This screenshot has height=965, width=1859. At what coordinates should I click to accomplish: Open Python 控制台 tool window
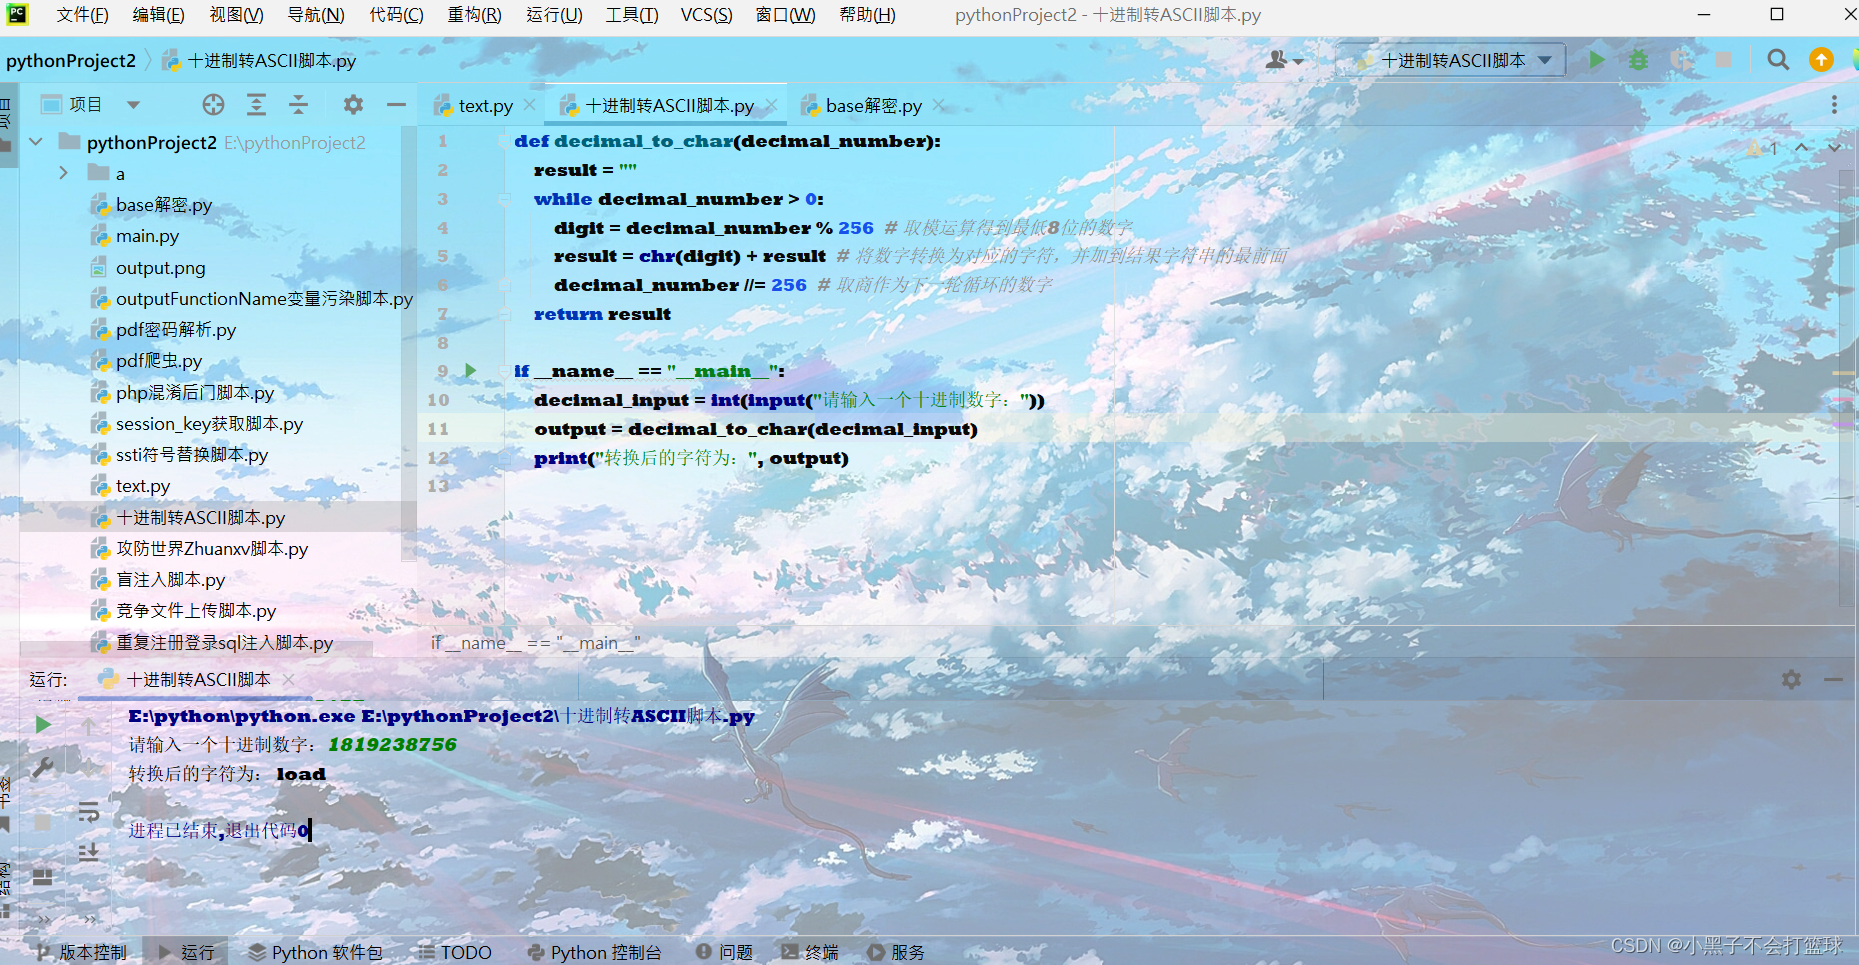click(x=594, y=952)
